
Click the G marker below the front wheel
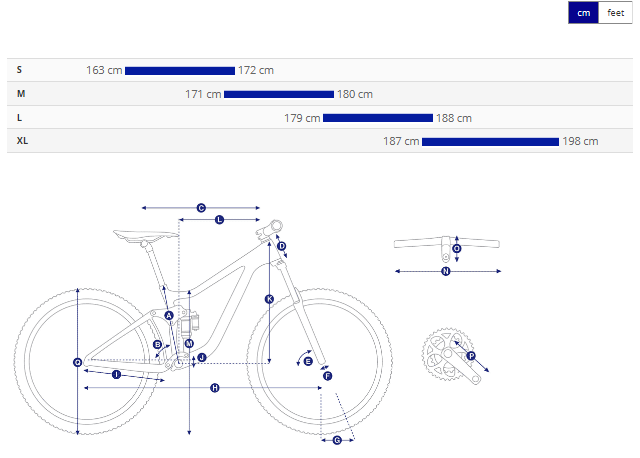337,440
